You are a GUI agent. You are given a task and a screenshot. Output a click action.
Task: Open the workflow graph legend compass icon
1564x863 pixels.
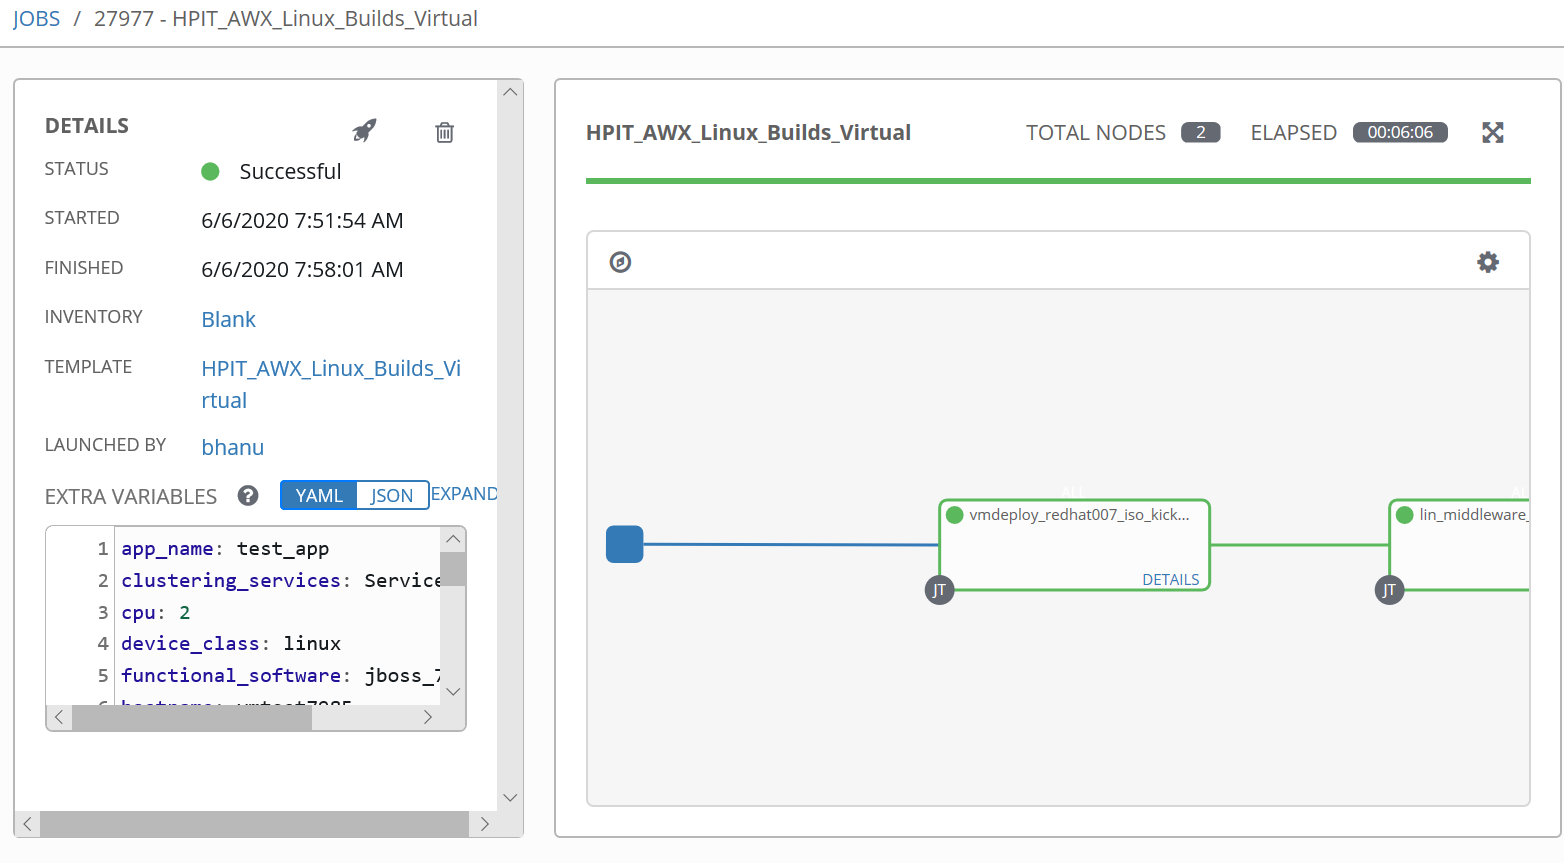pyautogui.click(x=620, y=260)
